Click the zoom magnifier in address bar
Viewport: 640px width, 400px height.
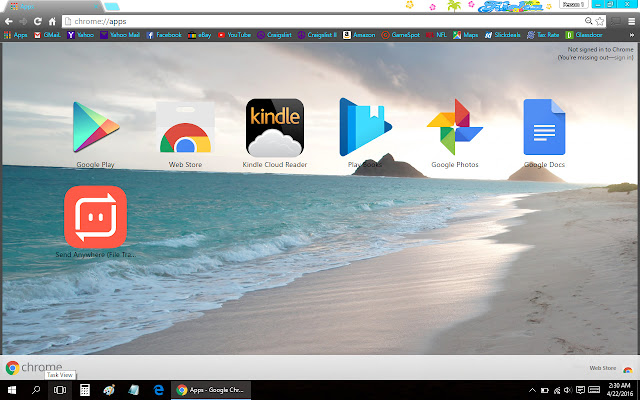588,21
